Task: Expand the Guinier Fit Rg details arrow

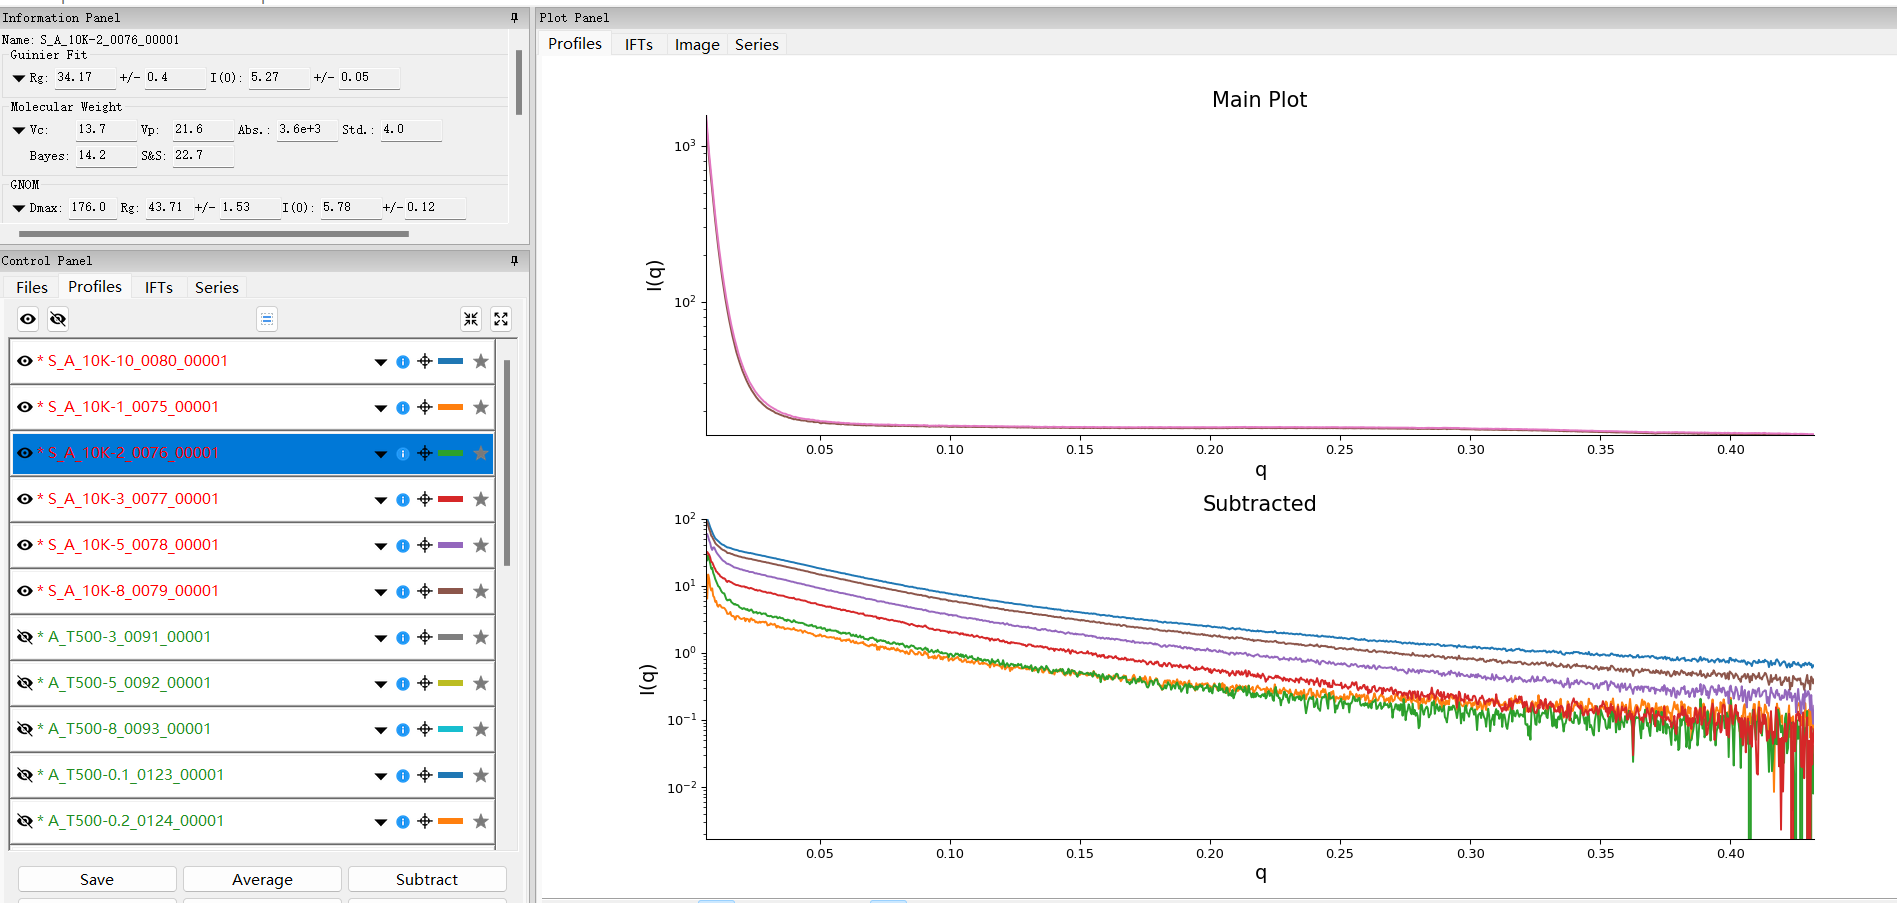Action: 19,78
